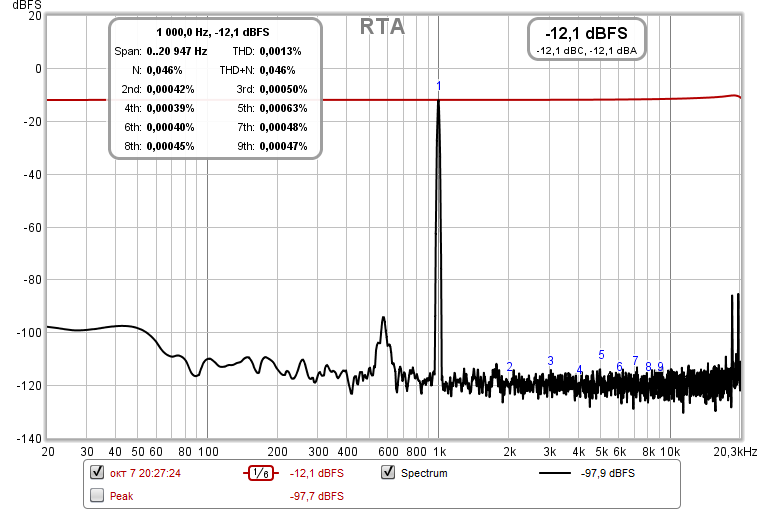
Task: Click the 1 000,0 Hz, -12,1 dBFS heading
Action: point(212,32)
